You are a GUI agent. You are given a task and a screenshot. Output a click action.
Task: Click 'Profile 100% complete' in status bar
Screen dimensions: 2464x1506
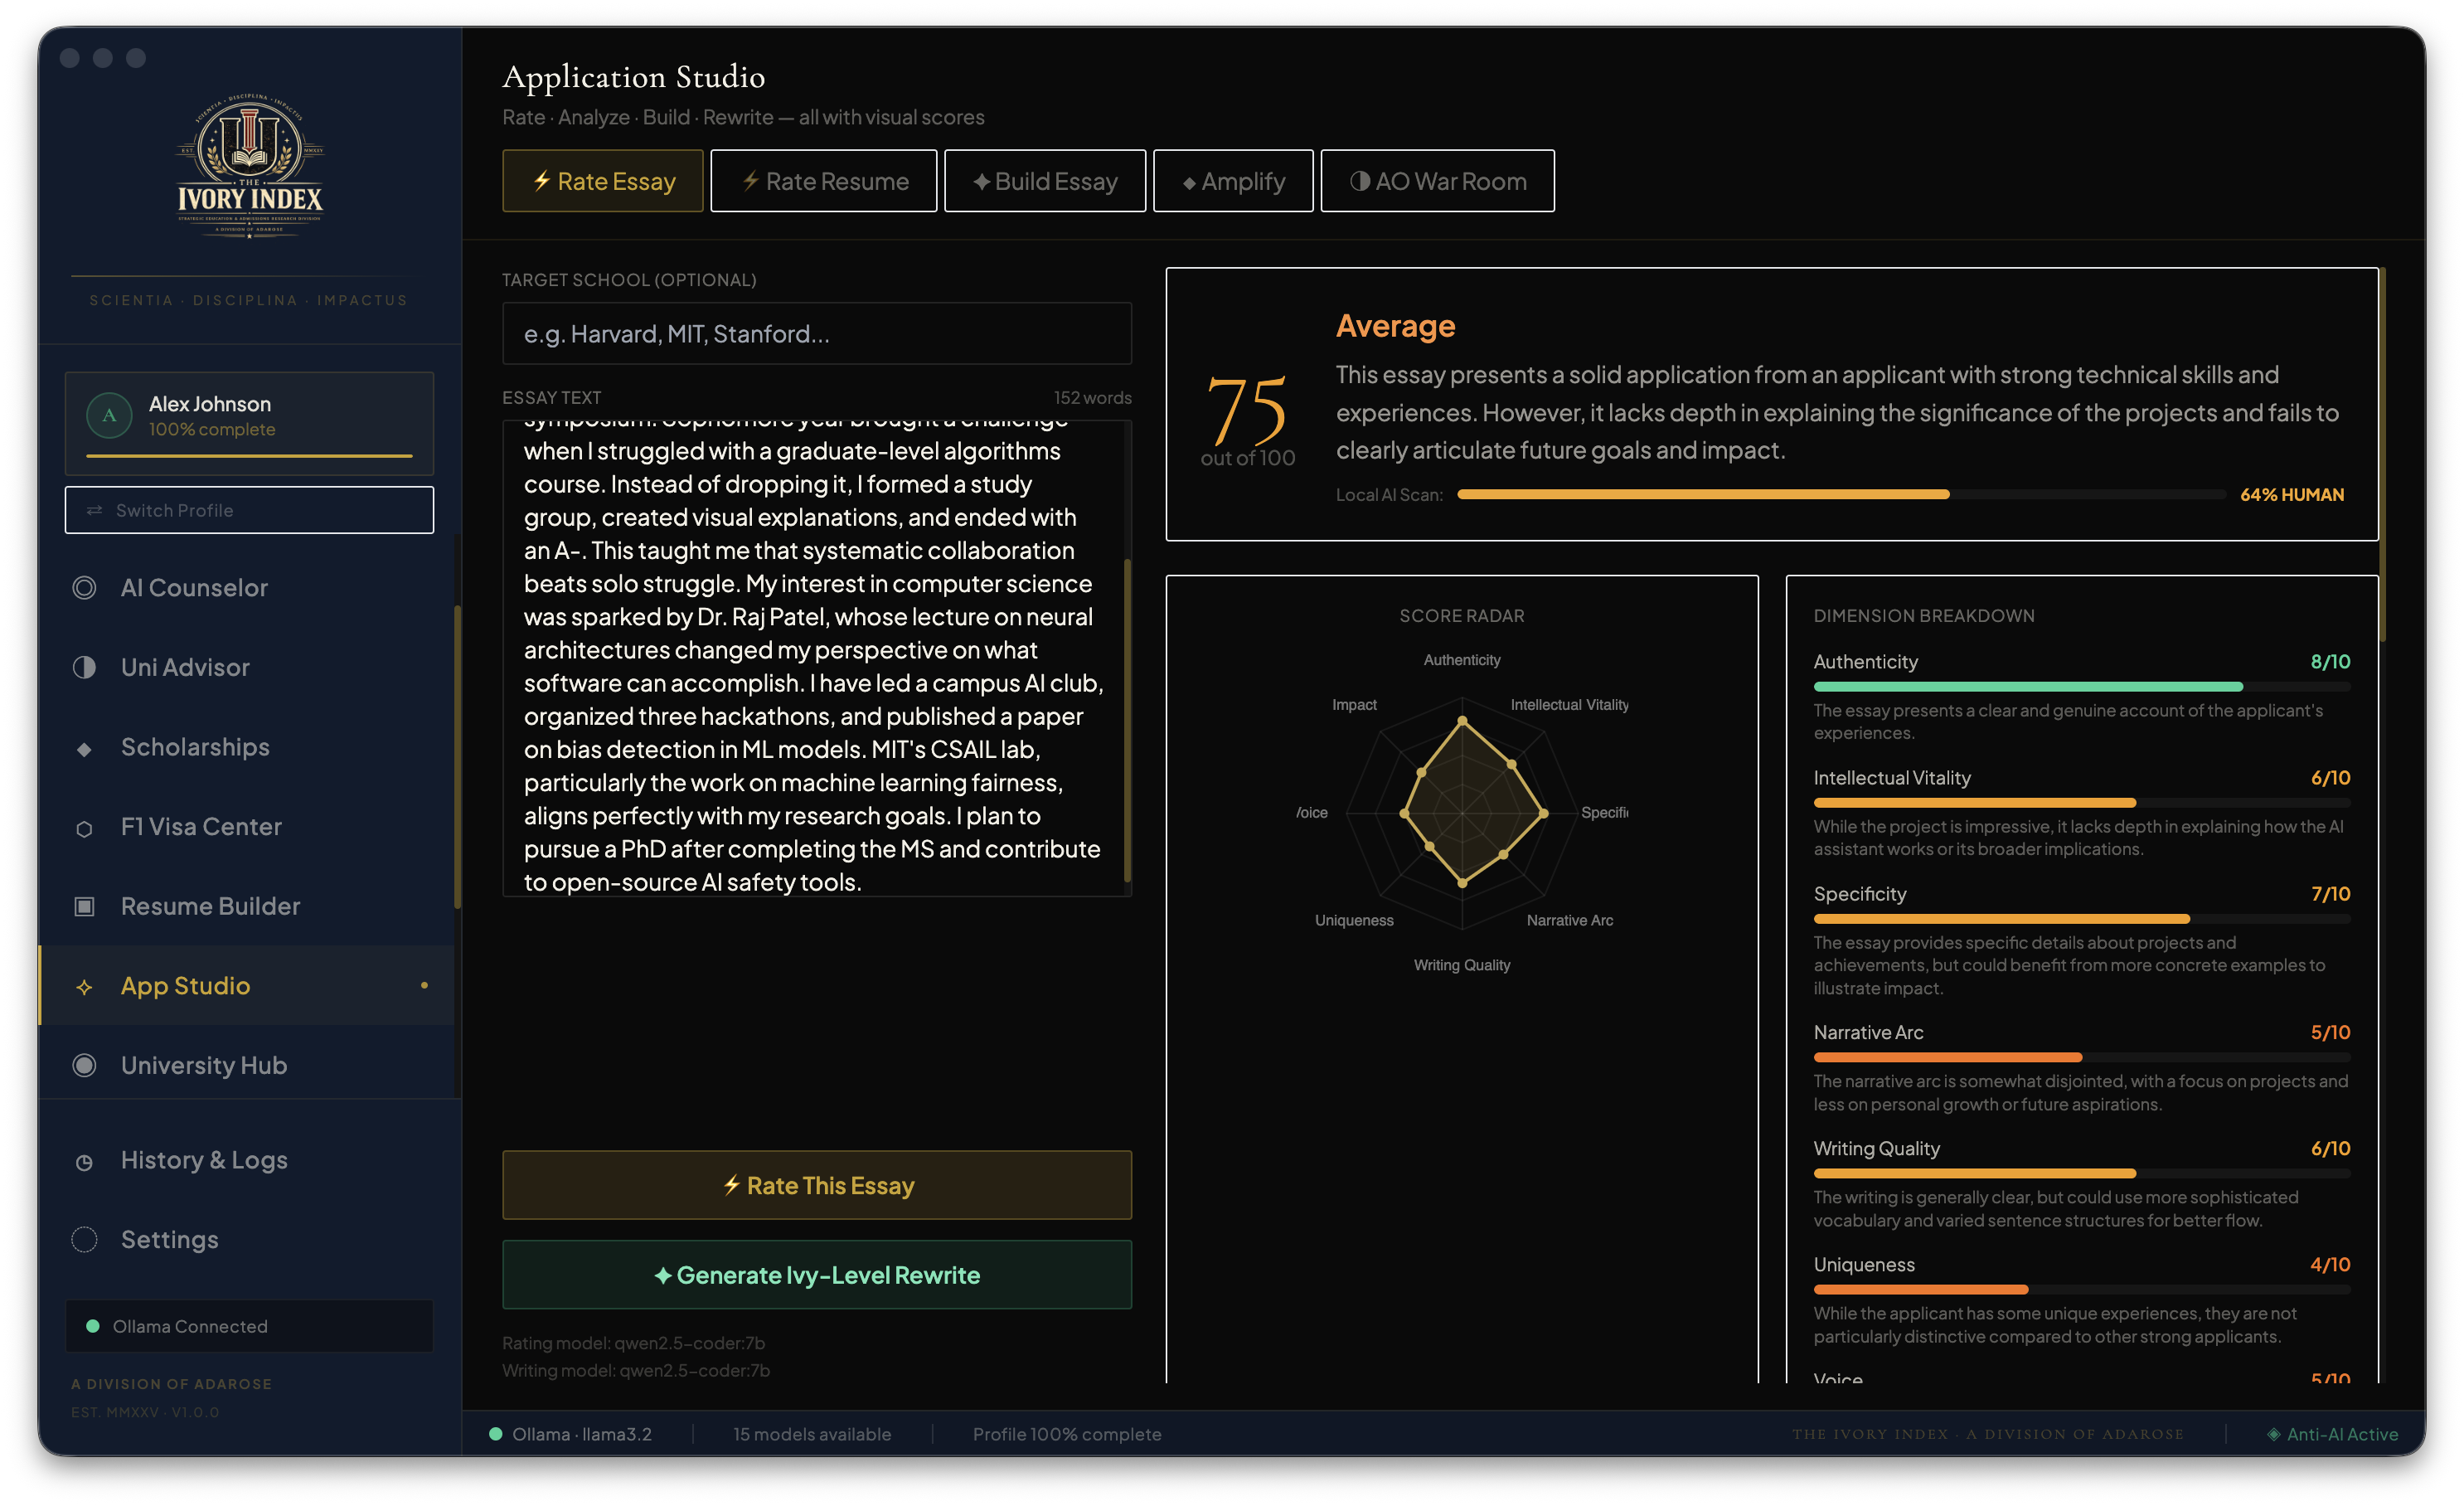(1067, 1434)
